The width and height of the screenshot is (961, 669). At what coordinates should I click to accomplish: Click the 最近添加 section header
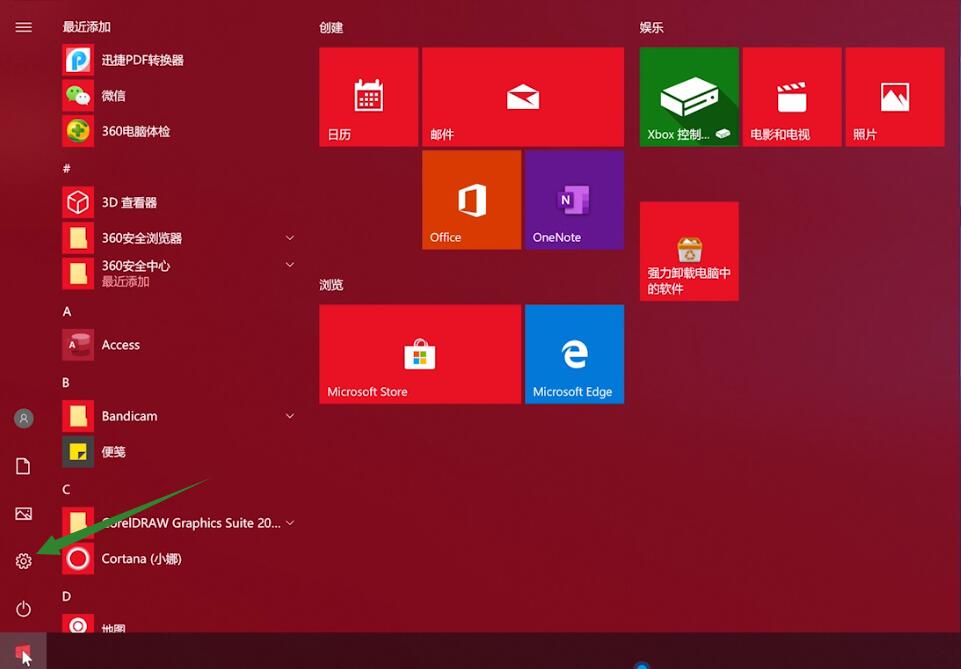(x=86, y=27)
